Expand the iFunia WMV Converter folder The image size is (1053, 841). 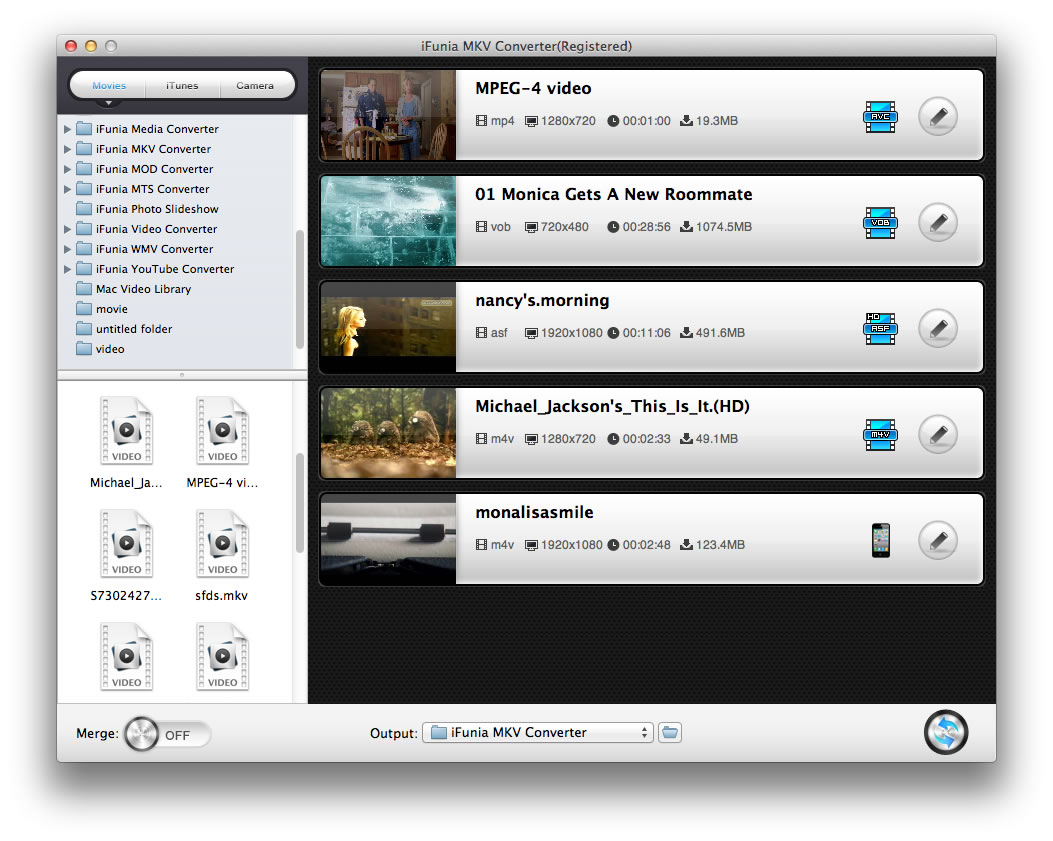[67, 249]
